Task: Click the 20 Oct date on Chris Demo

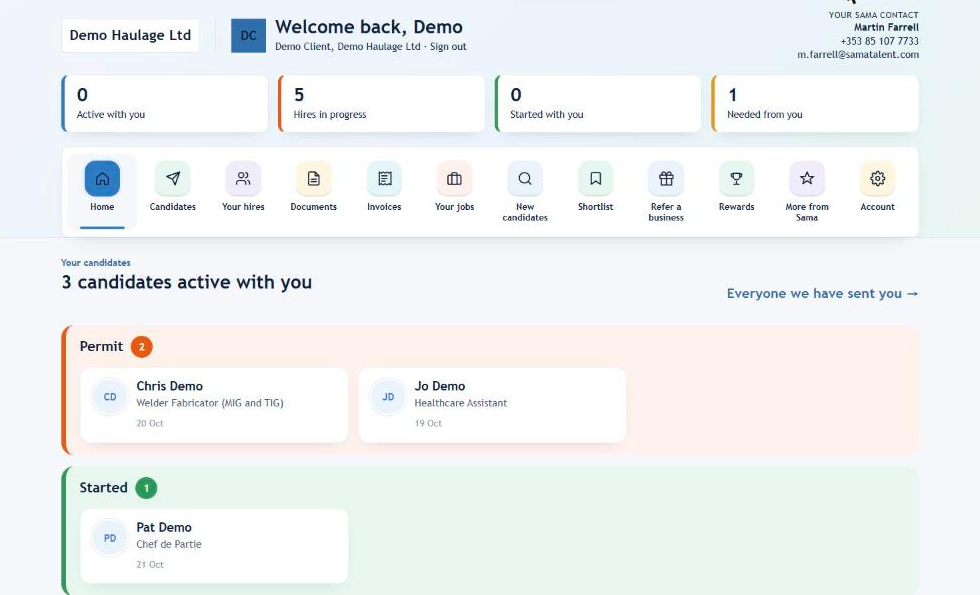Action: point(150,424)
